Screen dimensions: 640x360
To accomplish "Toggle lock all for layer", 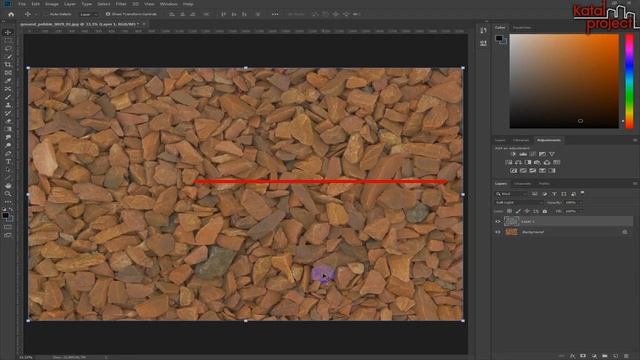I will pyautogui.click(x=544, y=211).
